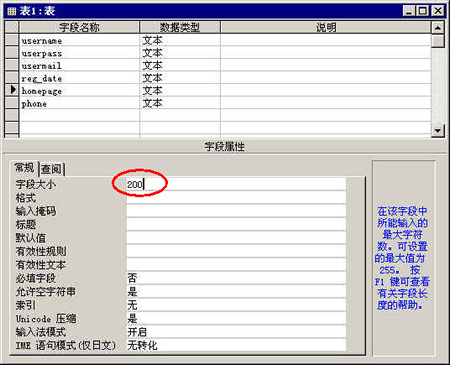Click the Unicode 压缩 value 是
Screen dimensions: 450x365
coord(236,318)
